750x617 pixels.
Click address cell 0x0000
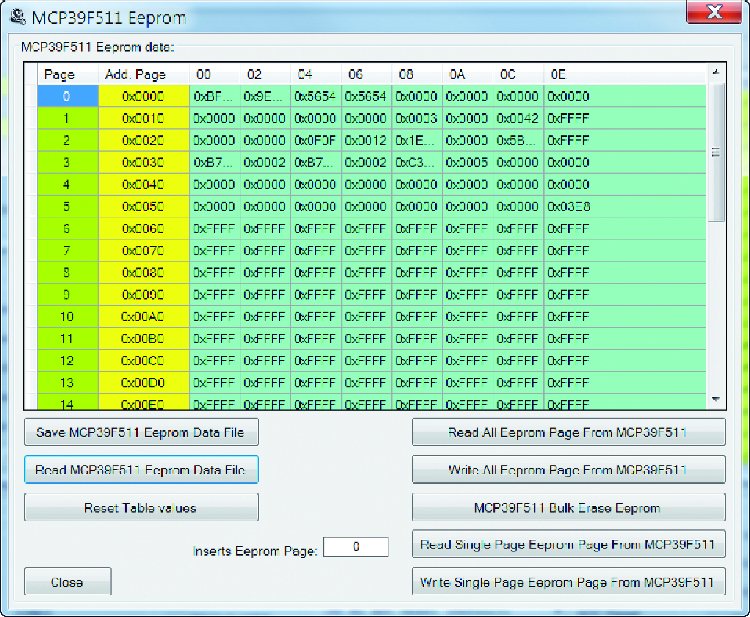pyautogui.click(x=143, y=96)
